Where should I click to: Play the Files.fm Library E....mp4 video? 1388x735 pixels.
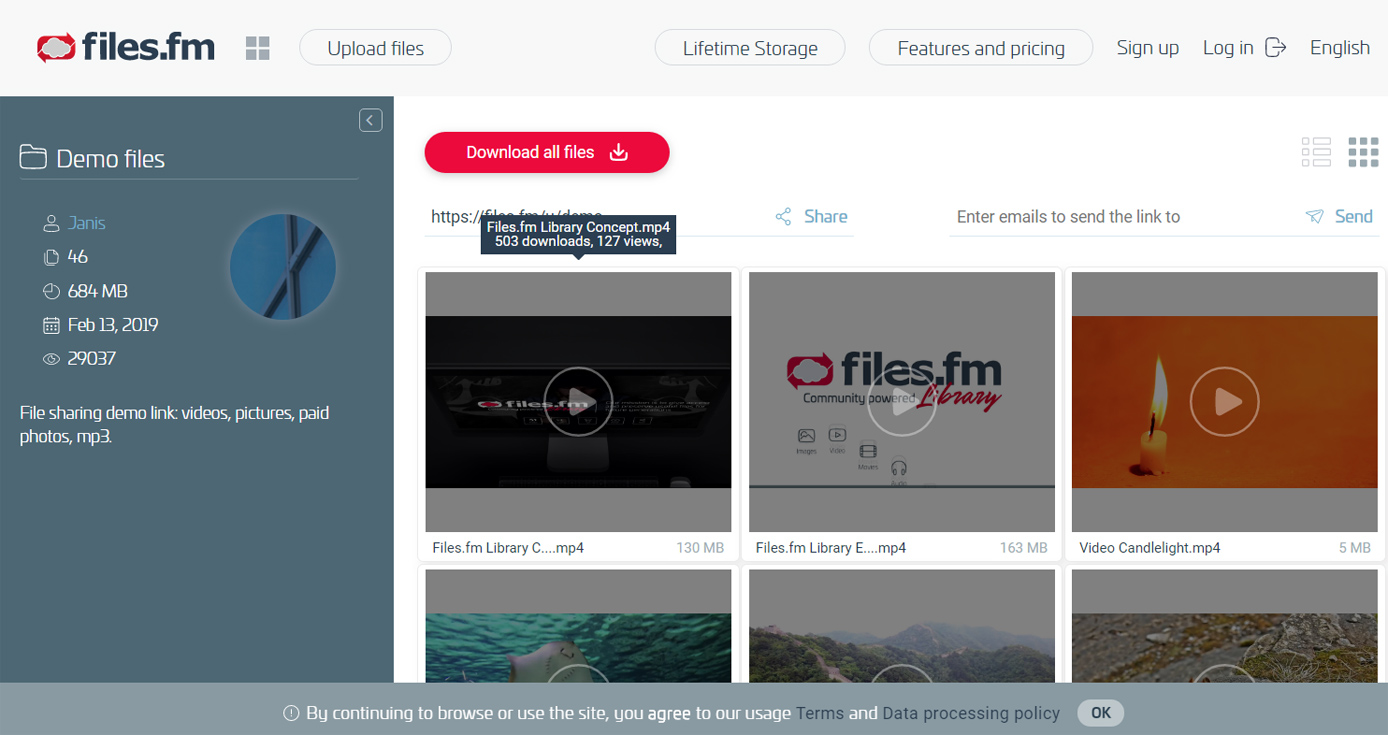point(901,401)
